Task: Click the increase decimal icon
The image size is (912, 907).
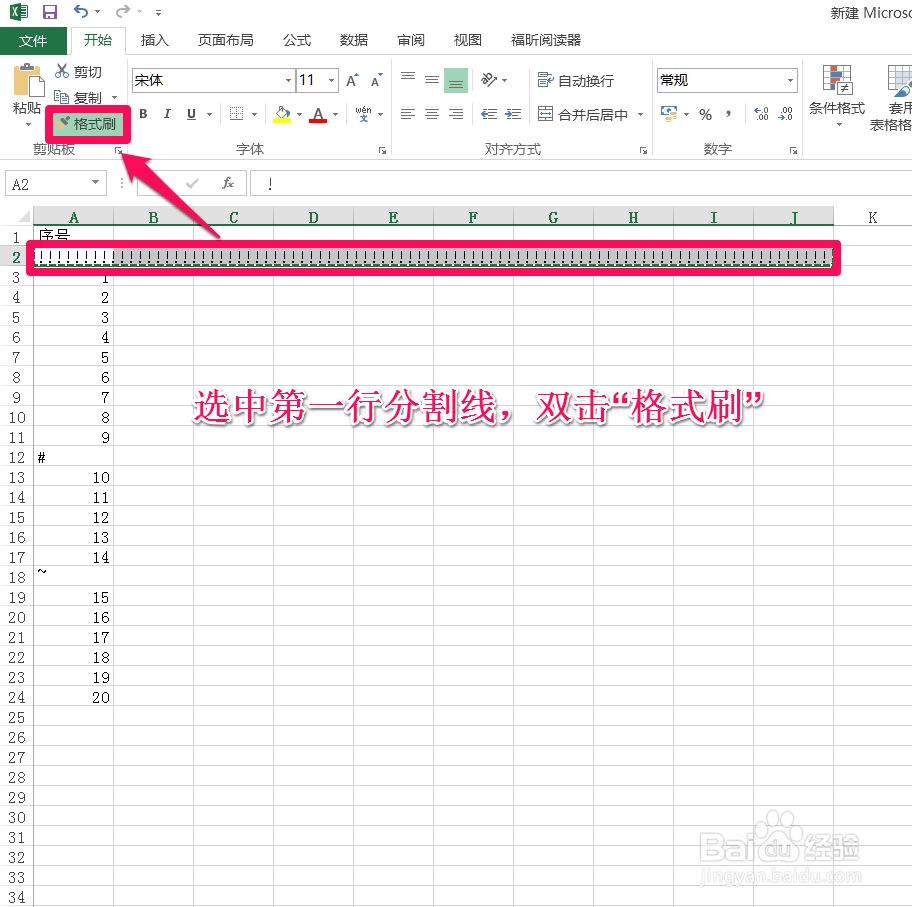Action: click(x=762, y=114)
